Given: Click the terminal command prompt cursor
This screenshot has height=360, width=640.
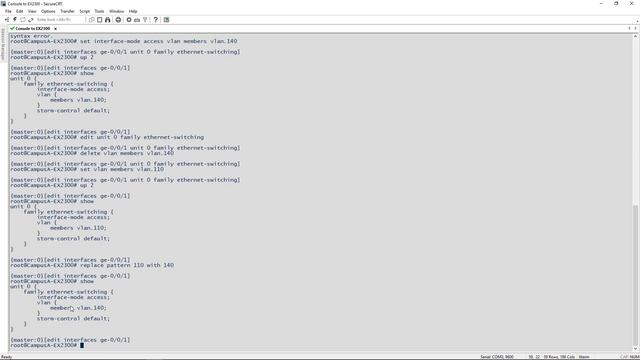Looking at the screenshot, I should coord(82,345).
